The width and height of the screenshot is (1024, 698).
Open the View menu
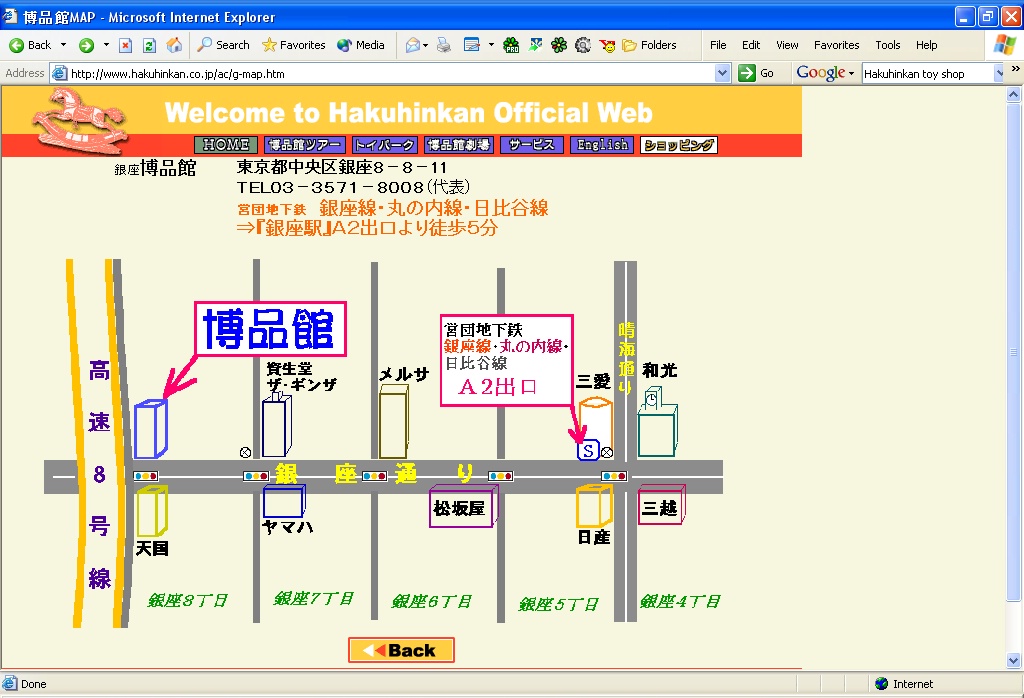tap(787, 45)
